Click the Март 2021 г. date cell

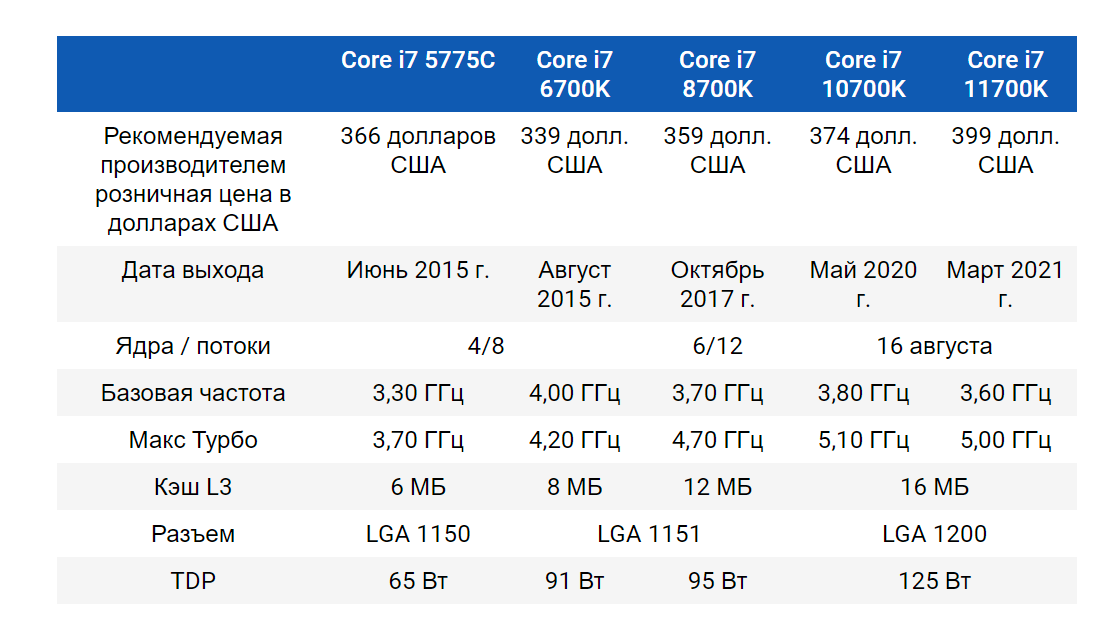(1006, 284)
